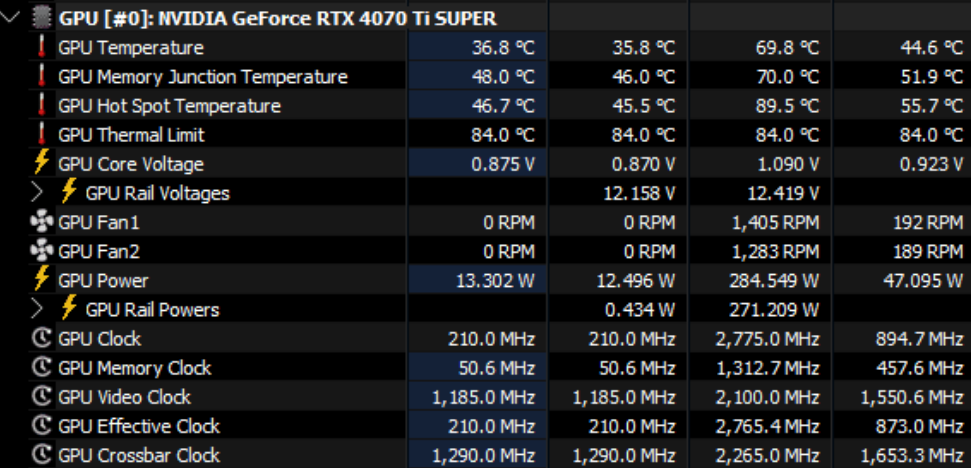Image resolution: width=971 pixels, height=468 pixels.
Task: Click clock icon beside GPU Memory Clock
Action: [x=41, y=368]
